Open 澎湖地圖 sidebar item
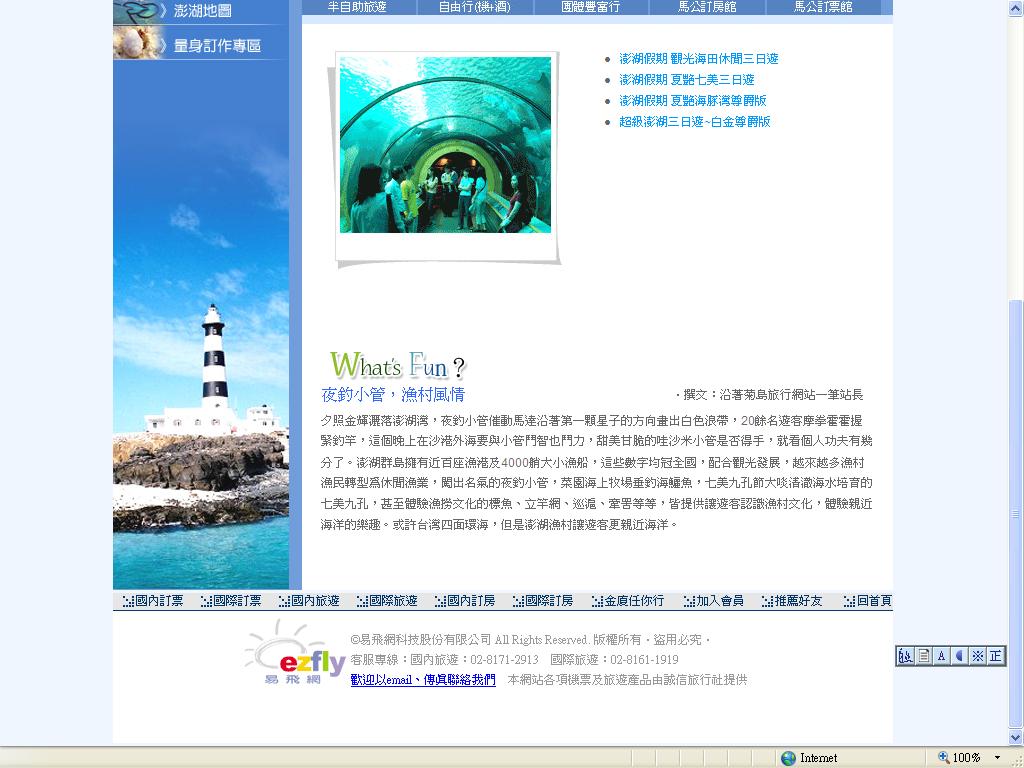The width and height of the screenshot is (1024, 768). pos(200,11)
